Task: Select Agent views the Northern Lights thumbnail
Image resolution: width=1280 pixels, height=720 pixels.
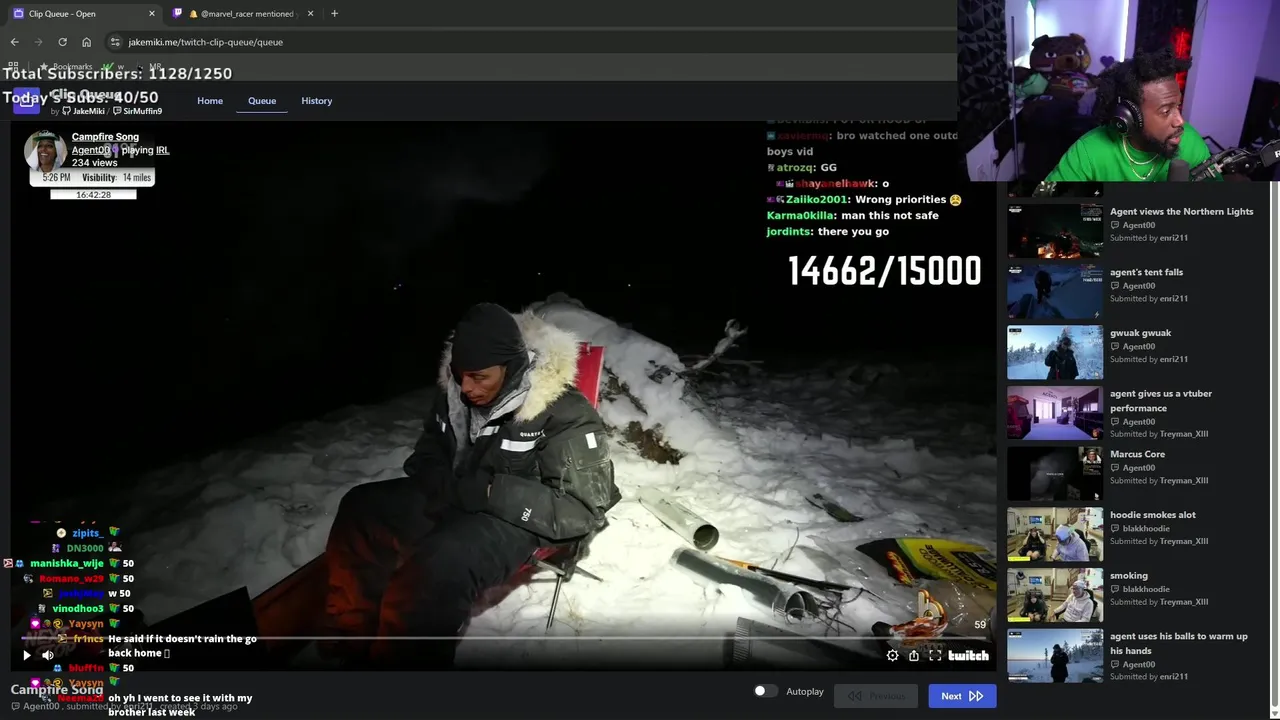Action: tap(1055, 230)
